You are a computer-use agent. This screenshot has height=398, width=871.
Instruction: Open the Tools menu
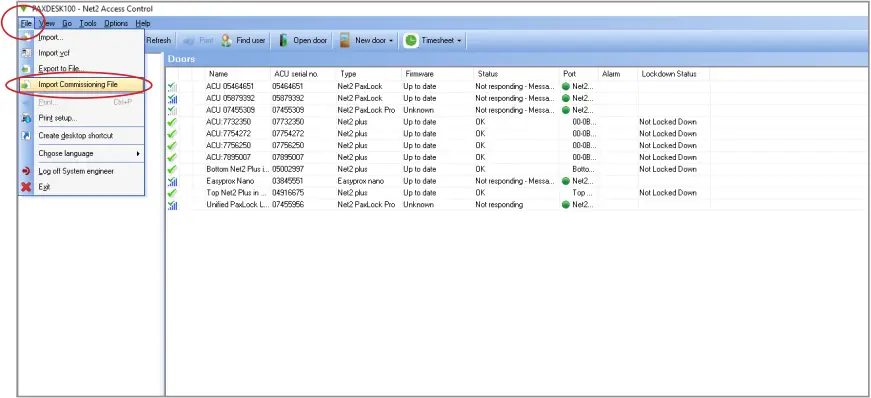pyautogui.click(x=88, y=23)
